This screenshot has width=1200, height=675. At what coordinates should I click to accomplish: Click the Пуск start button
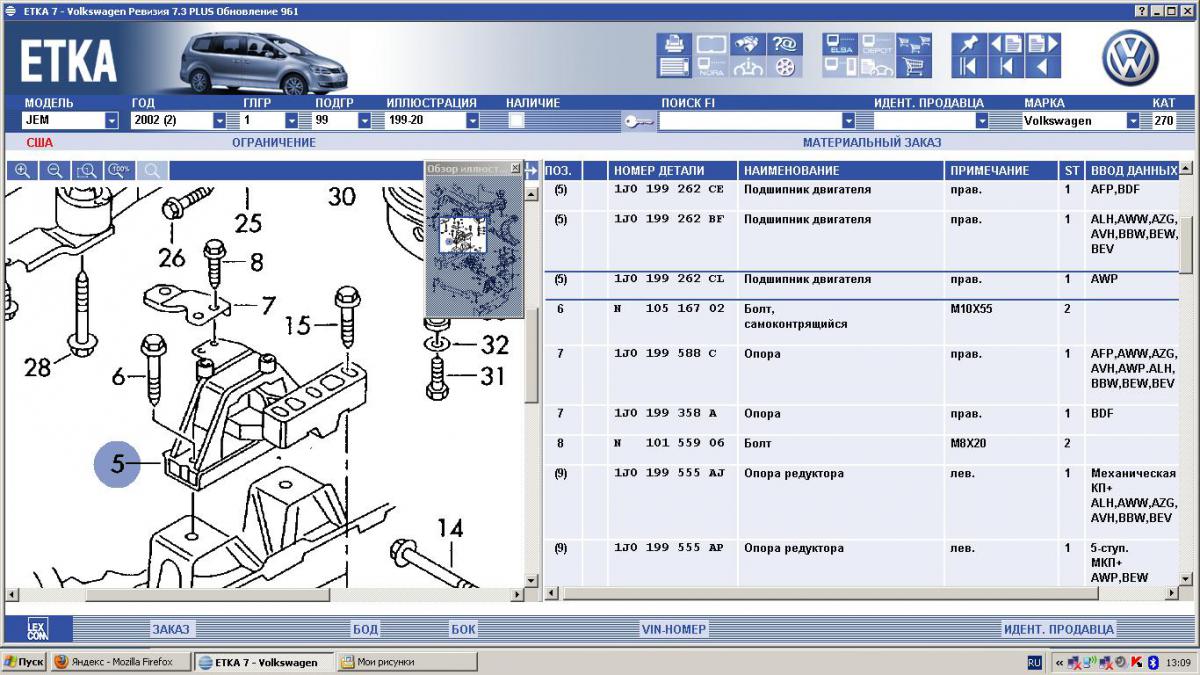tap(24, 662)
